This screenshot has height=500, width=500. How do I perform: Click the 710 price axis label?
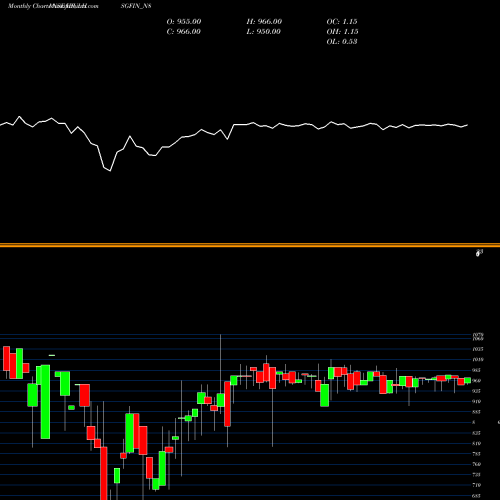[477, 485]
